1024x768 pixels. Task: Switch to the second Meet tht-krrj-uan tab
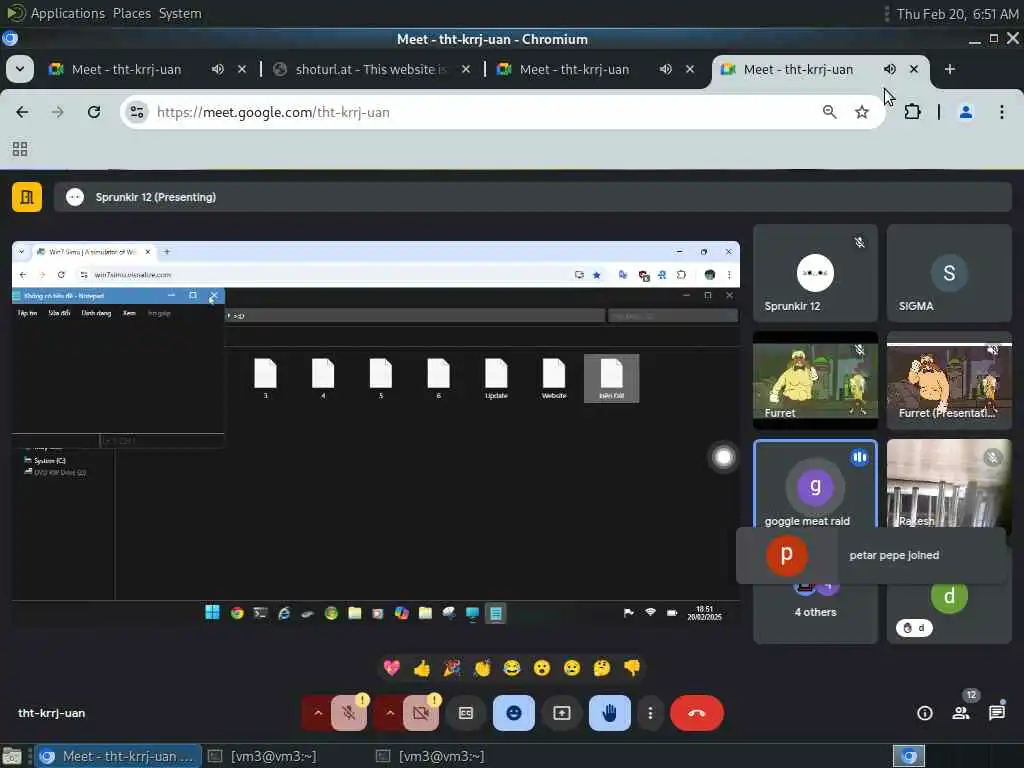573,69
